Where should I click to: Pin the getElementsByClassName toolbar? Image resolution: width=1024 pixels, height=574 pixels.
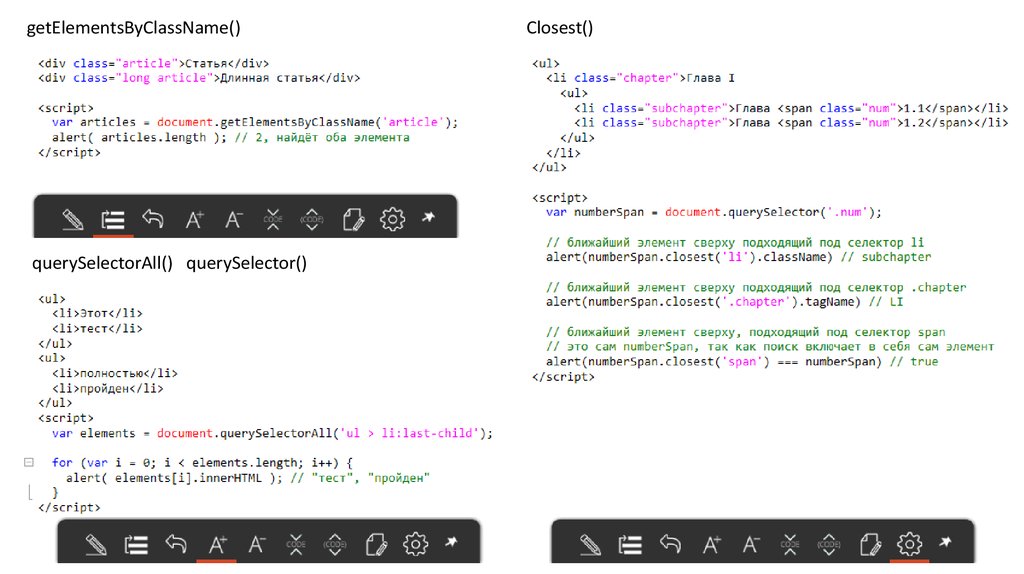[x=429, y=217]
